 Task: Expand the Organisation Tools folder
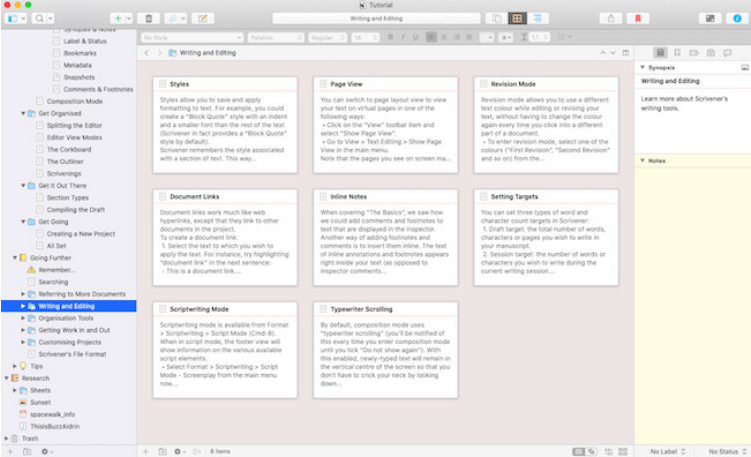[23, 318]
